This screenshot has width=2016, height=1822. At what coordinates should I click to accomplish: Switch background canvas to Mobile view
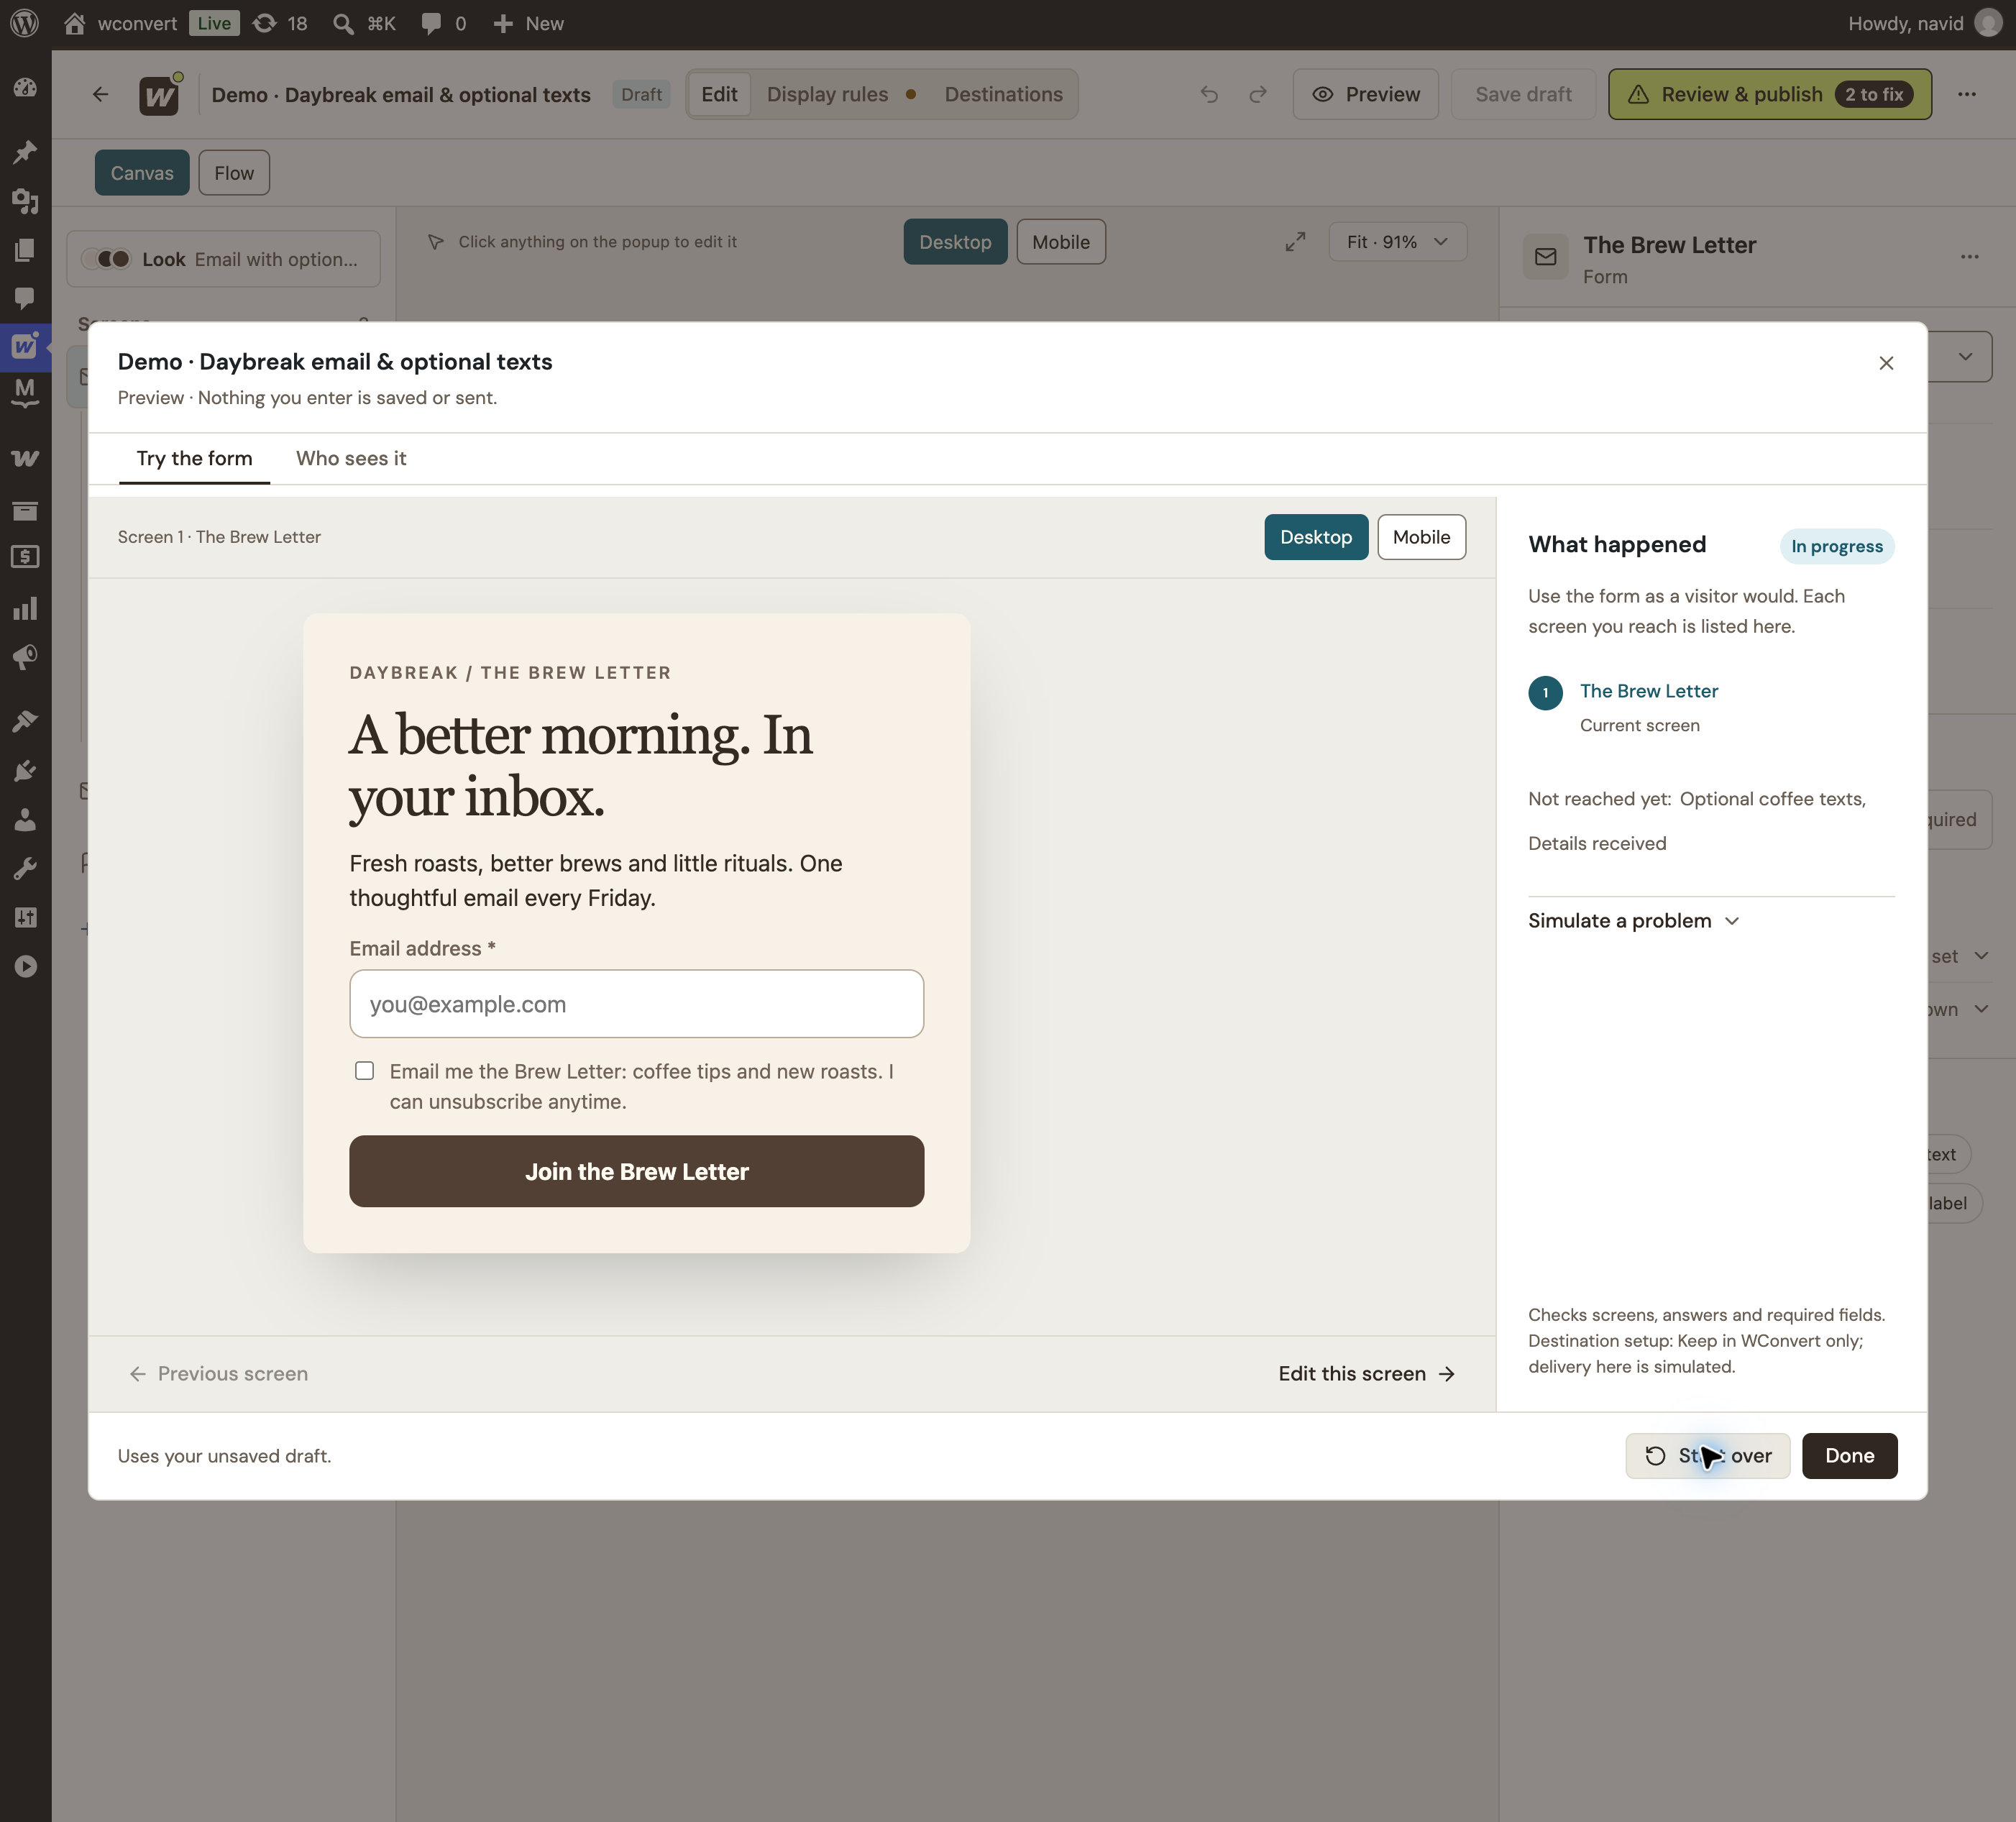1061,242
